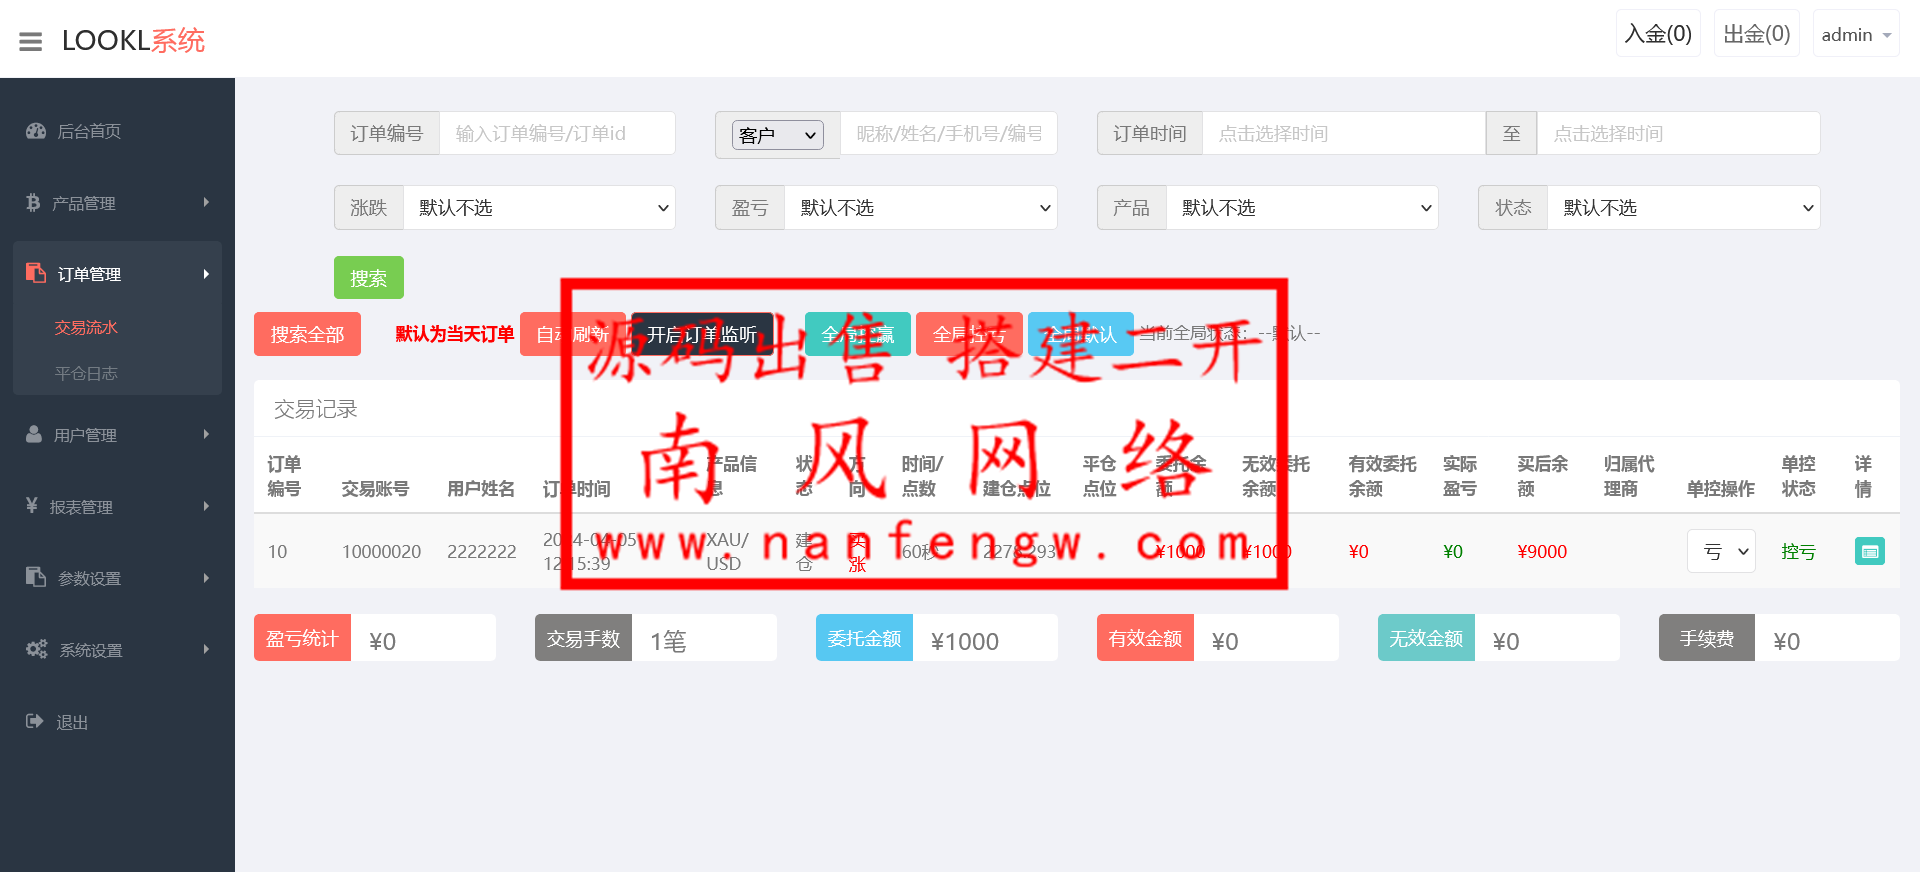Image resolution: width=1920 pixels, height=872 pixels.
Task: Click the dashboard icon beside 后台首页
Action: click(36, 131)
